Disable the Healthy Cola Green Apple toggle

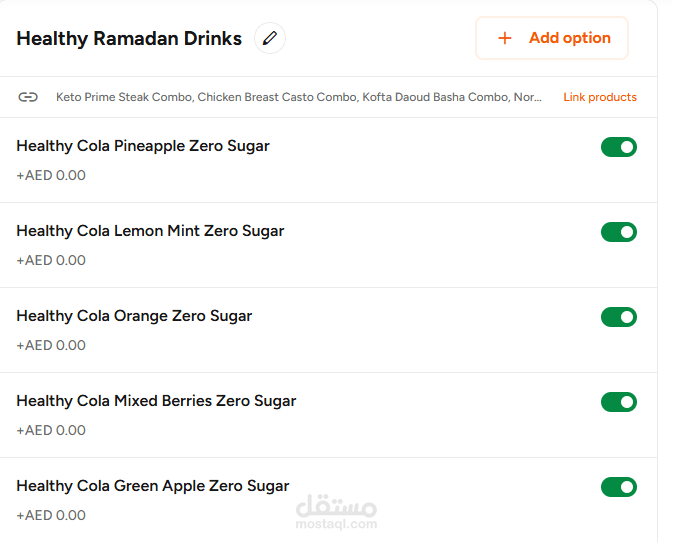coord(618,487)
